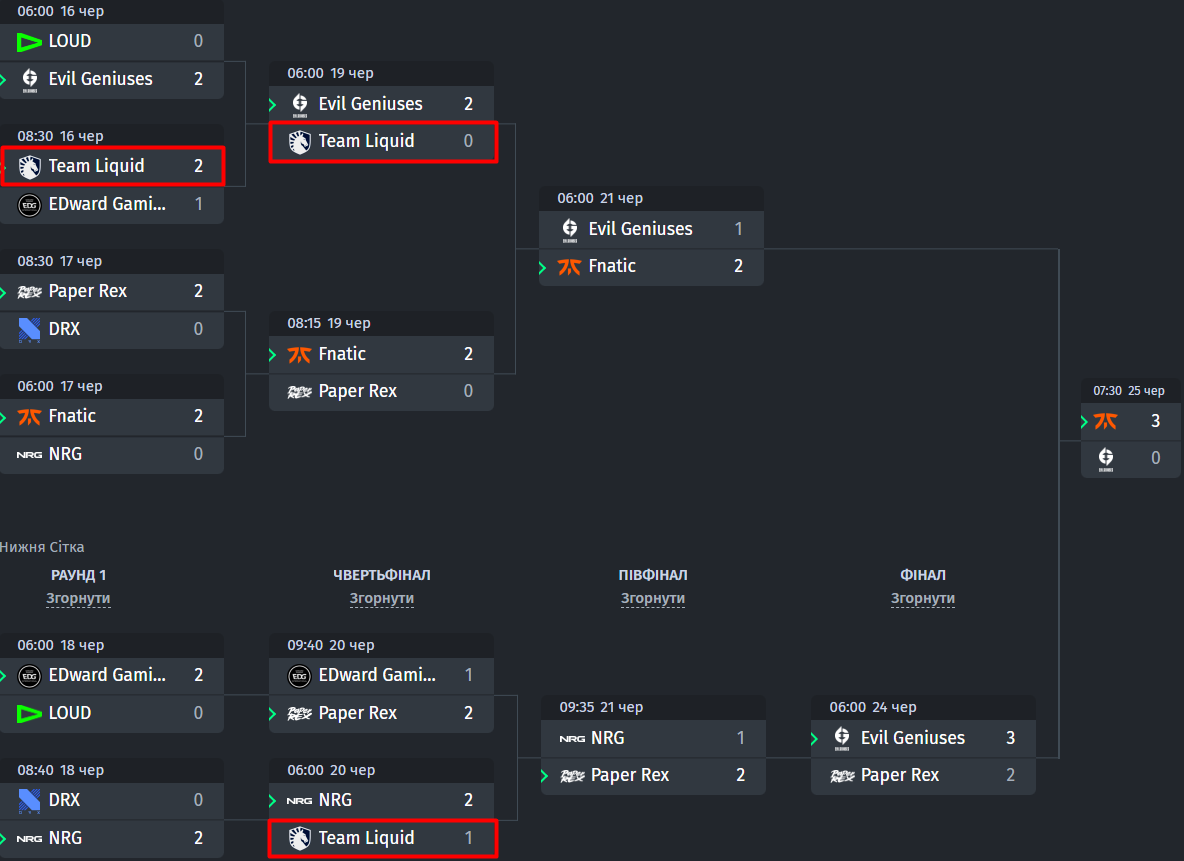Collapse the Чвертьфінал column
This screenshot has height=861, width=1184.
(x=381, y=598)
